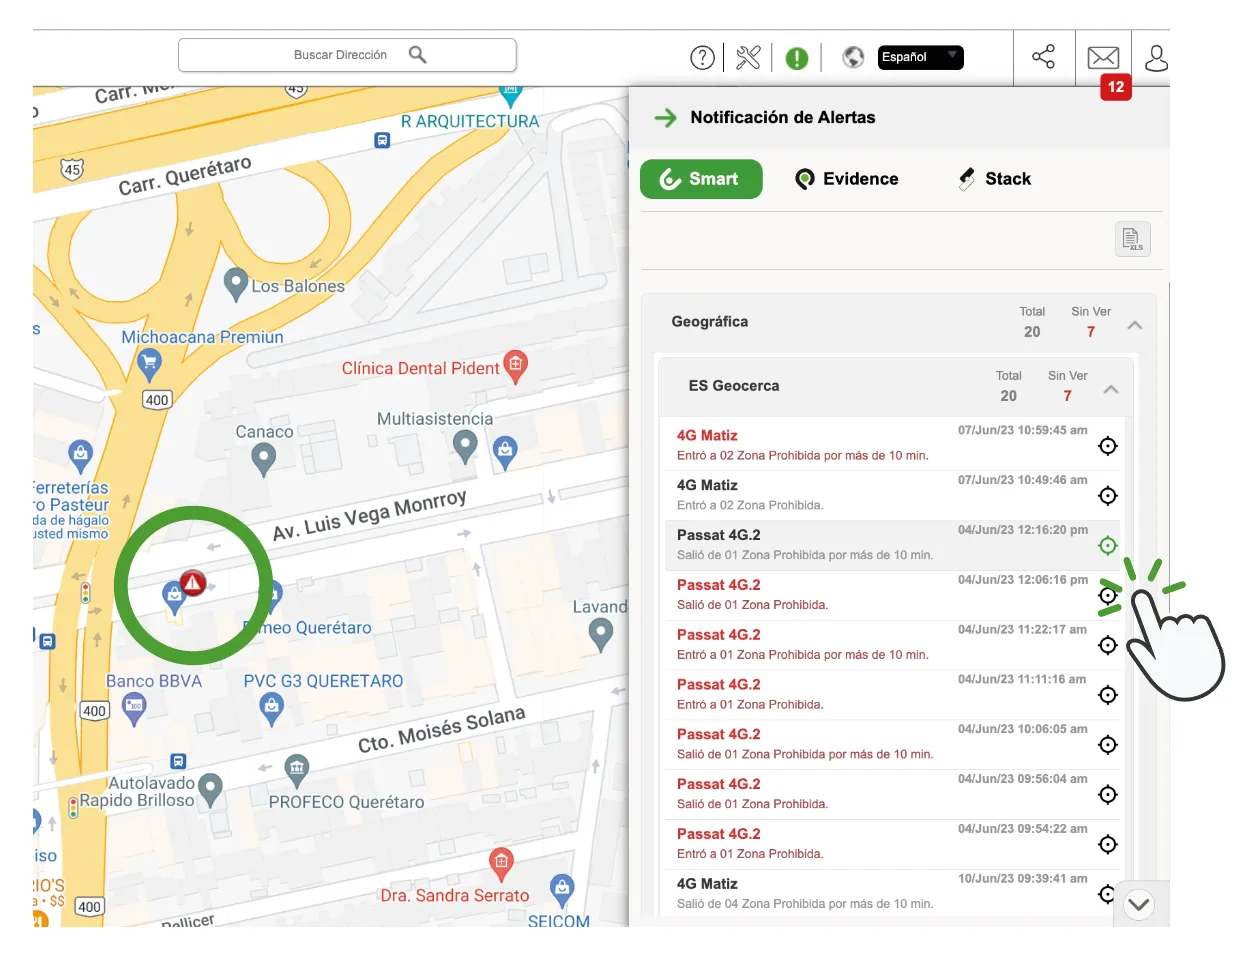Locate Passat 4G.2 alert from 10:06:05 am
Screen dimensions: 1240x958
[x=1107, y=745]
